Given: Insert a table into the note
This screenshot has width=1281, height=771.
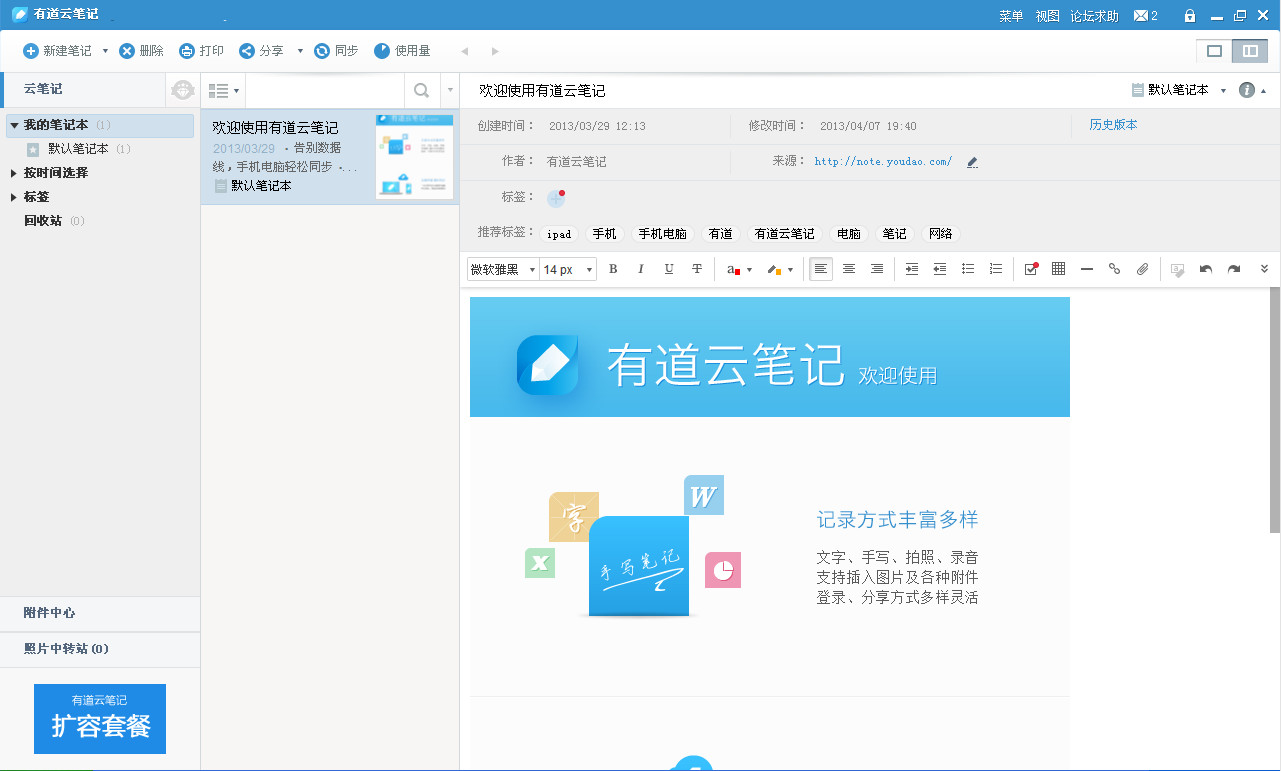Looking at the screenshot, I should [1057, 268].
